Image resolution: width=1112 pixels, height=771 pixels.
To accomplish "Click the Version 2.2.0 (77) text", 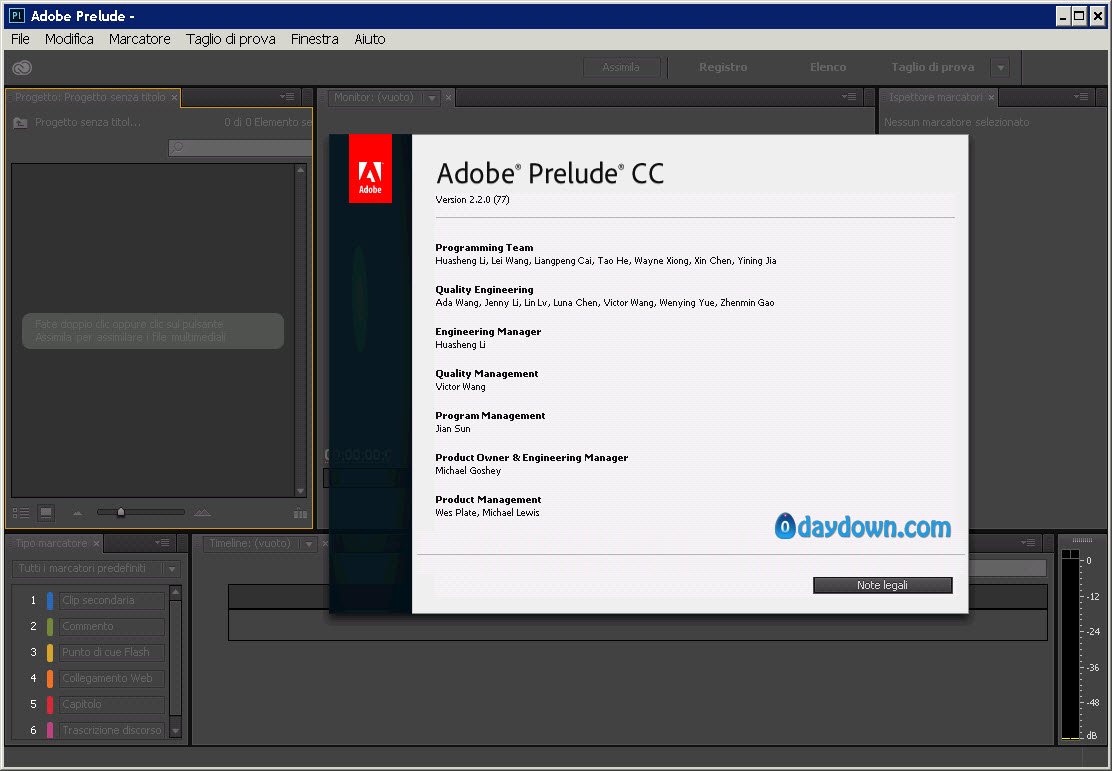I will click(472, 200).
